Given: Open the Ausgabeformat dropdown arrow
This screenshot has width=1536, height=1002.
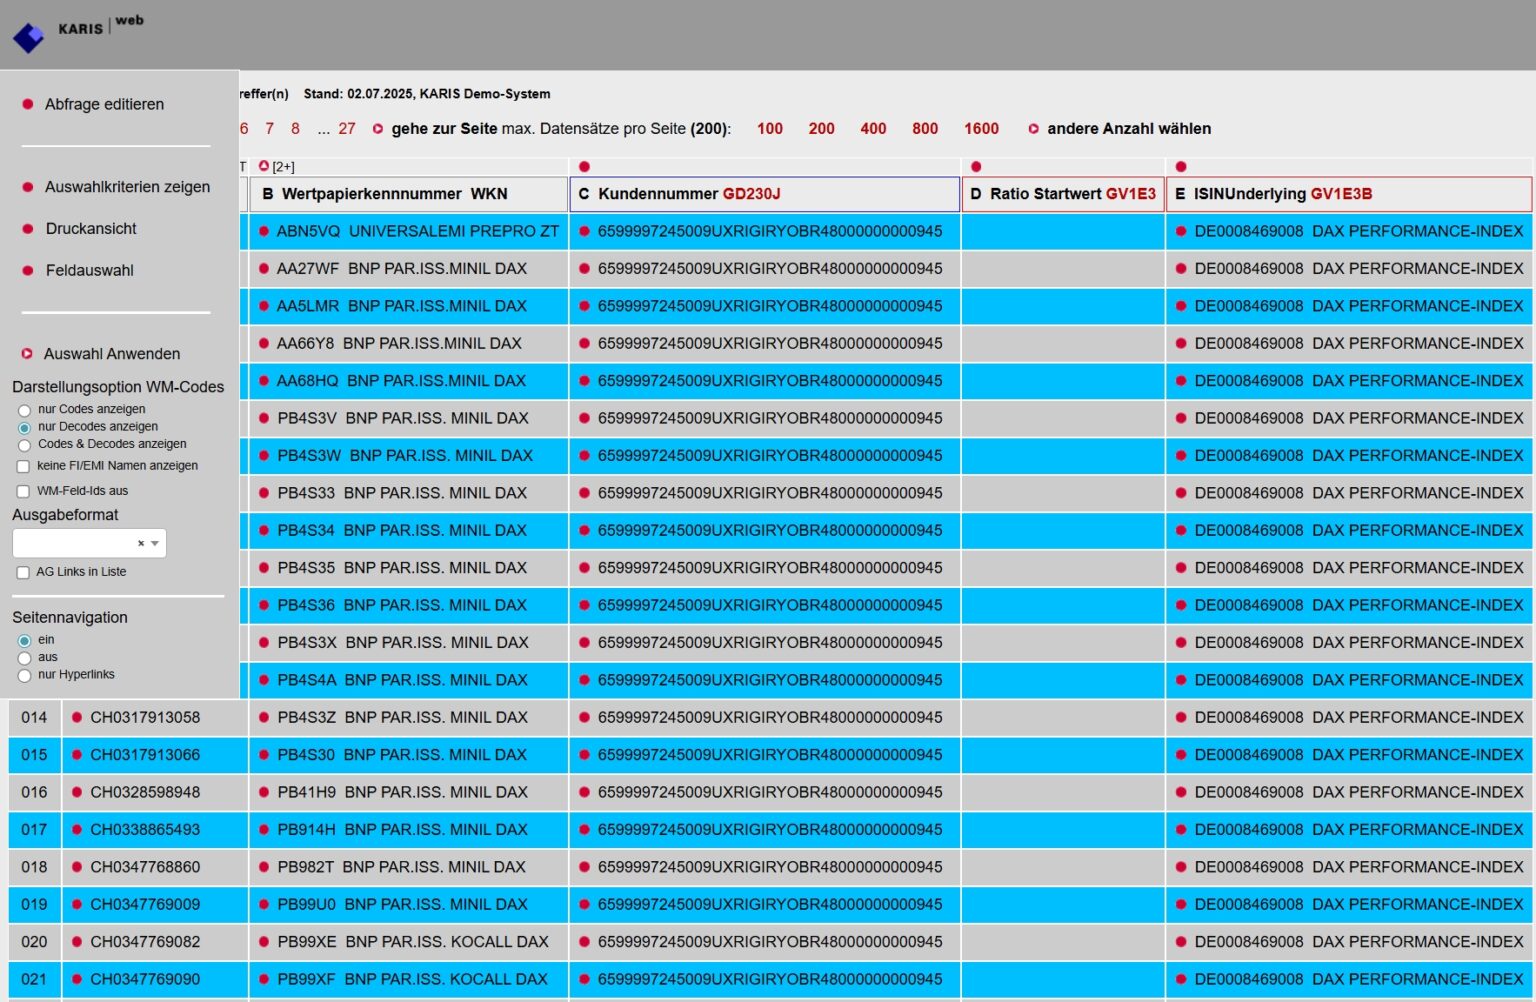Looking at the screenshot, I should click(155, 544).
